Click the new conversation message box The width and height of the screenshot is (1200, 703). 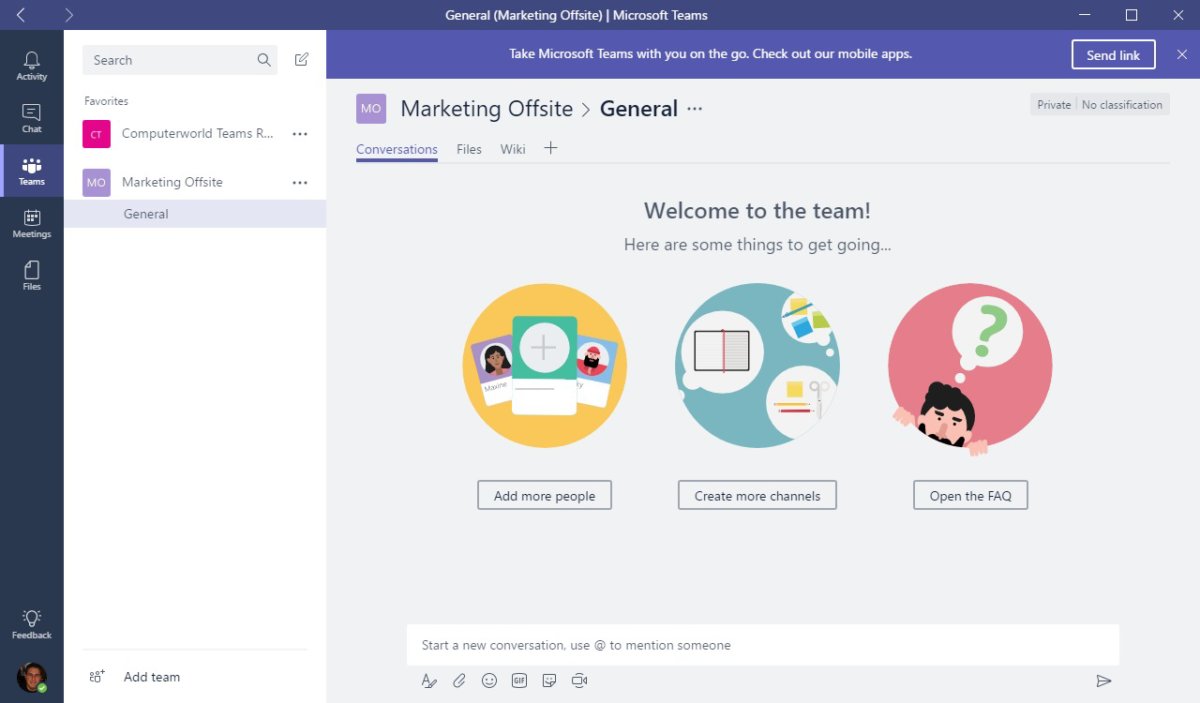click(762, 645)
